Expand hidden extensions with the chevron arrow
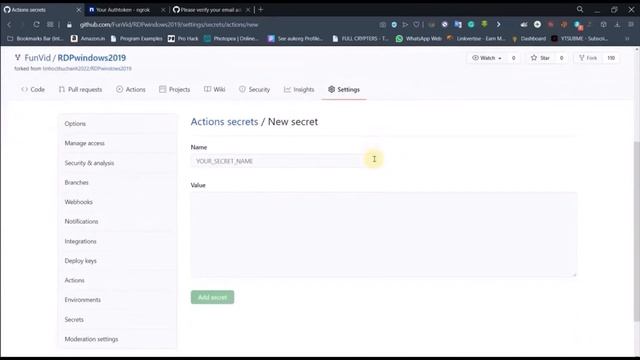Screen dimensions: 640x360 pos(498,24)
